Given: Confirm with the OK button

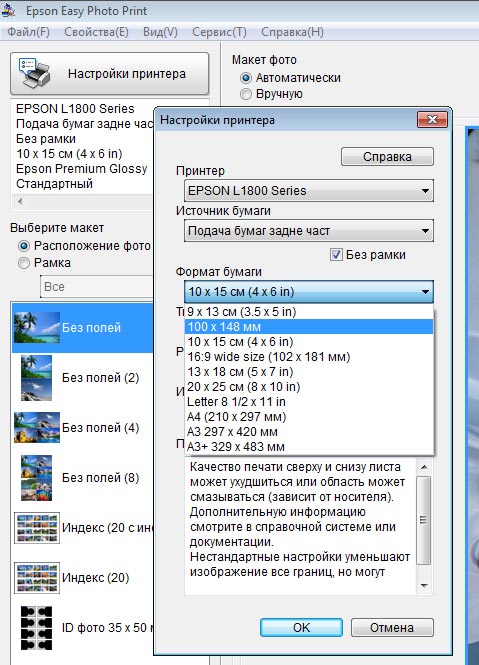Looking at the screenshot, I should [301, 627].
